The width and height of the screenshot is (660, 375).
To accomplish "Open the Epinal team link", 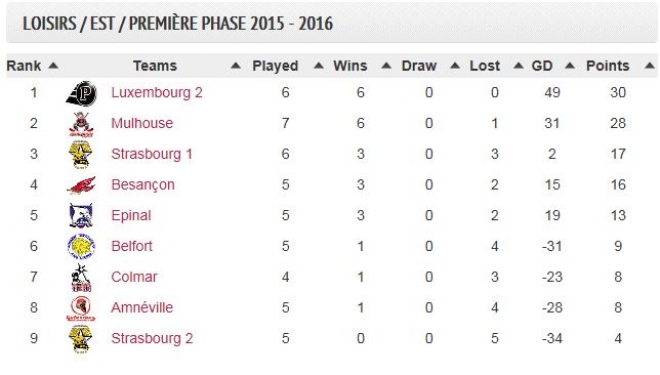I will [x=131, y=215].
